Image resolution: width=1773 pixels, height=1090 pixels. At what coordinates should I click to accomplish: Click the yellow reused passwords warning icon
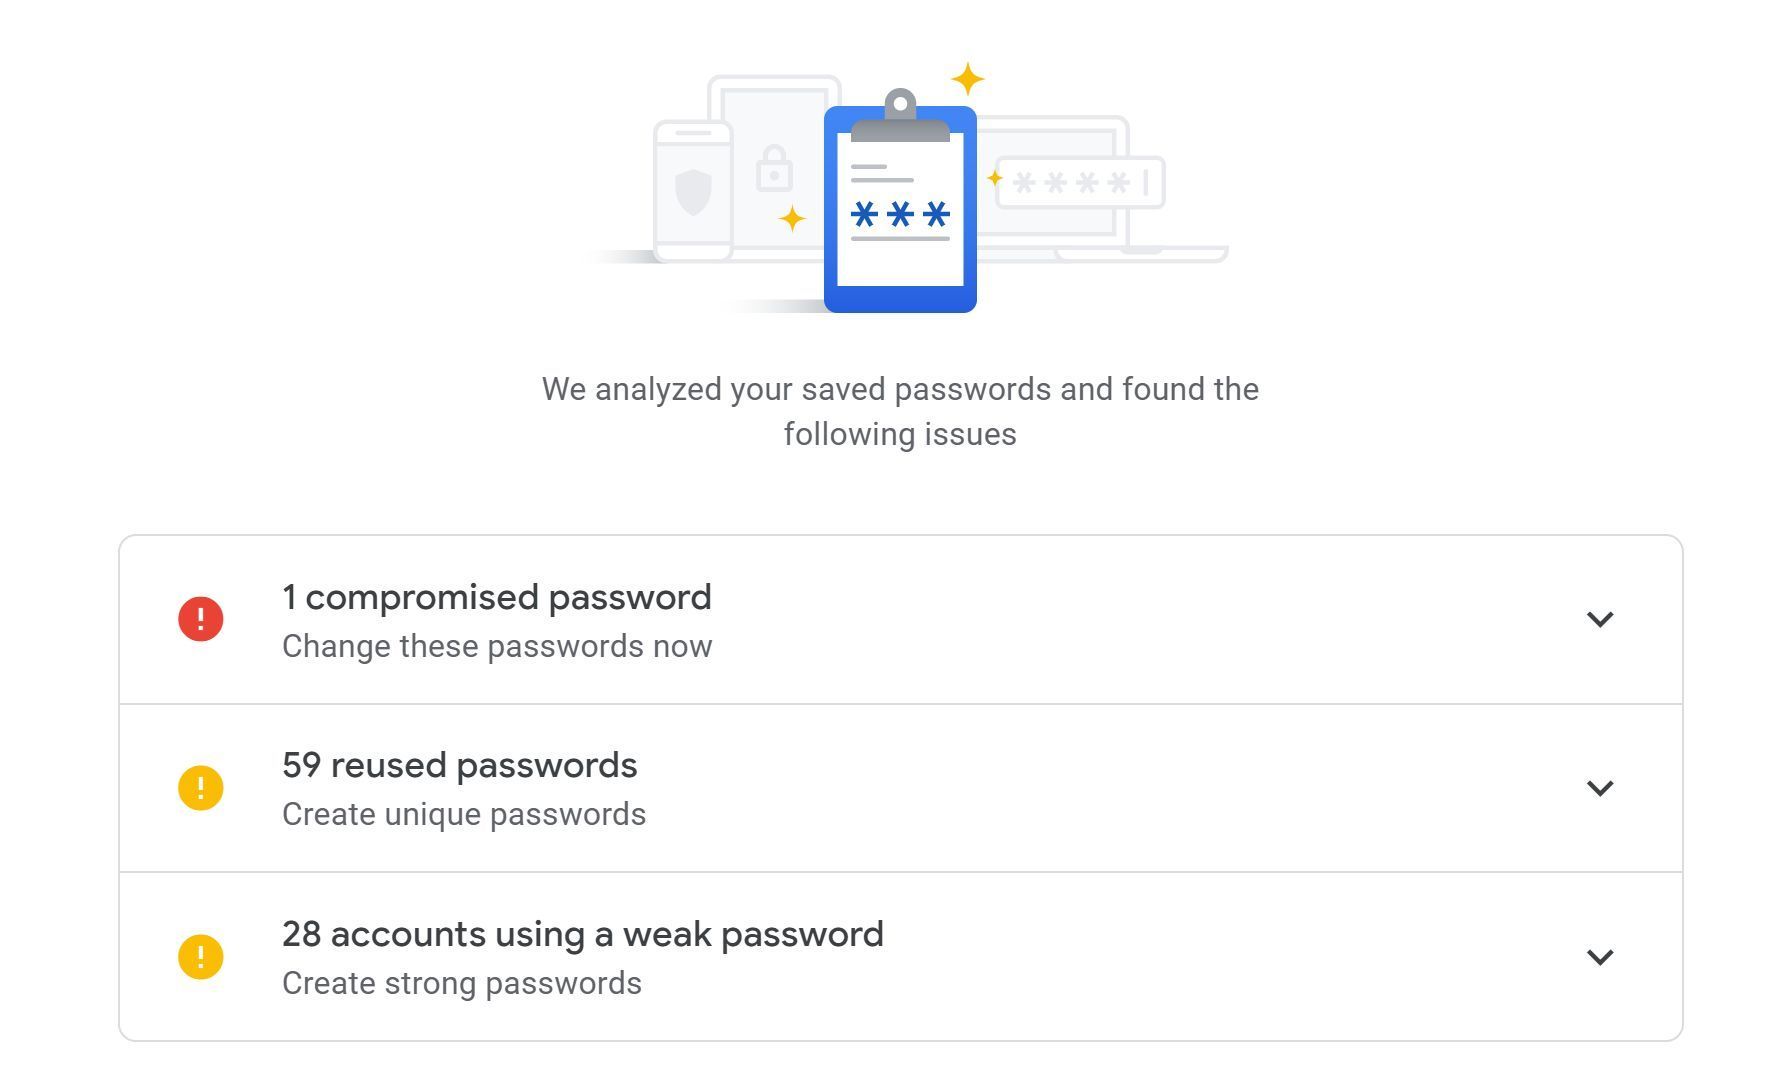click(x=200, y=788)
